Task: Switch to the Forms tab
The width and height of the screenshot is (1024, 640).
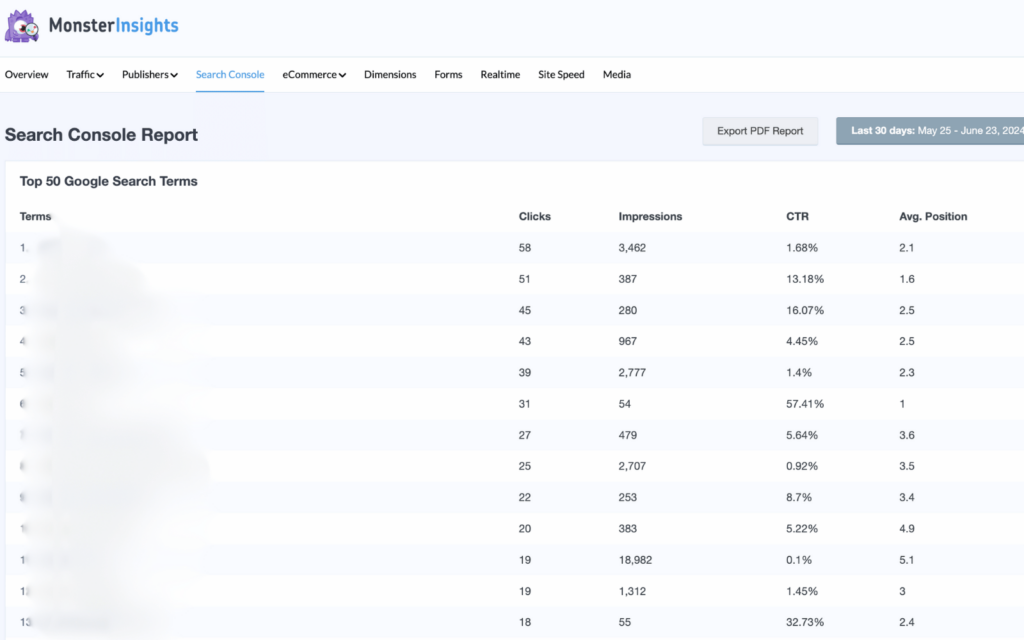Action: pyautogui.click(x=447, y=74)
